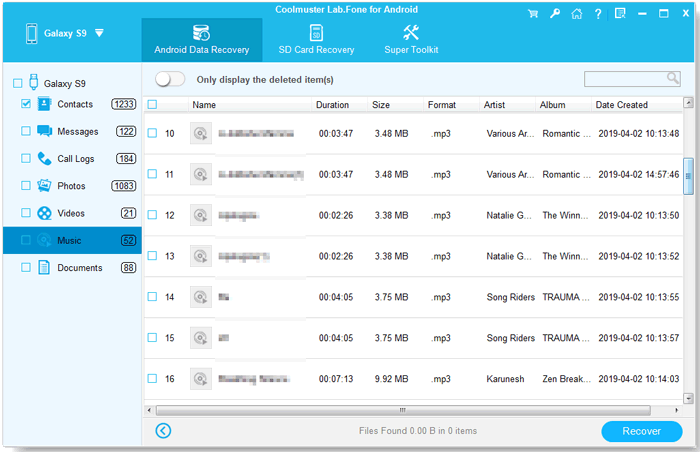Click the Galaxy S9 phone icon
The width and height of the screenshot is (700, 452).
[x=31, y=33]
